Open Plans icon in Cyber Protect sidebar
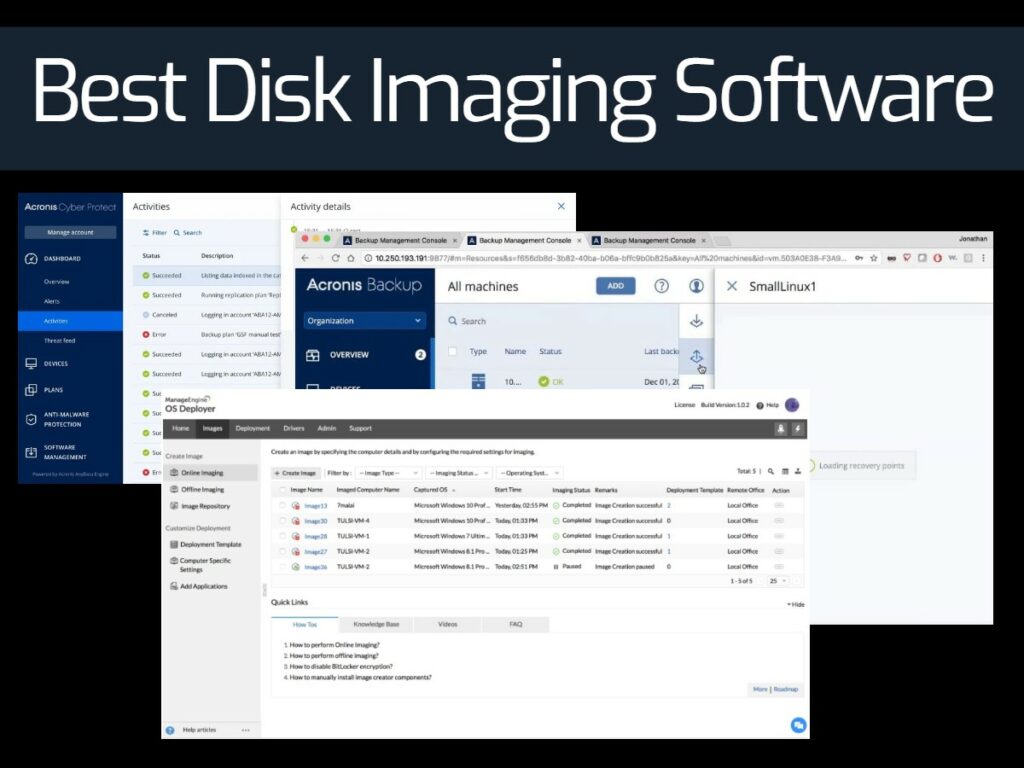 pyautogui.click(x=31, y=390)
